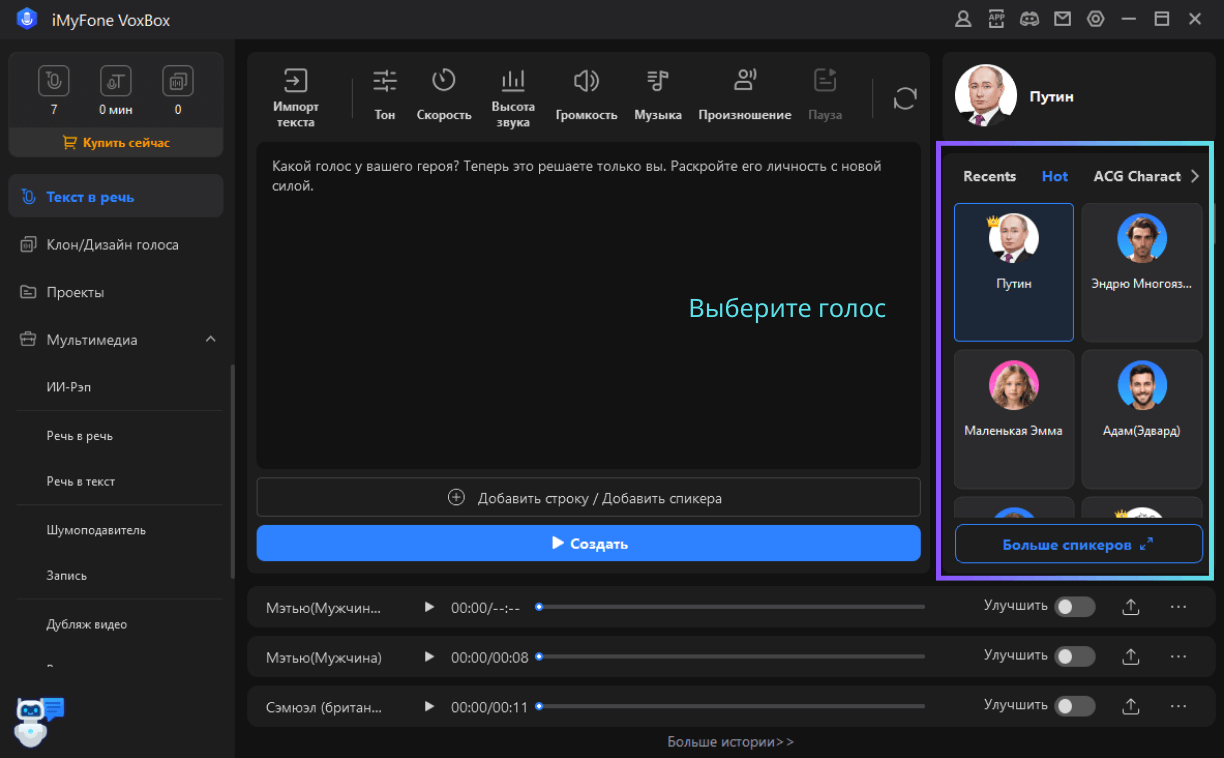Click into the text editor area
This screenshot has height=758, width=1224.
coord(588,305)
